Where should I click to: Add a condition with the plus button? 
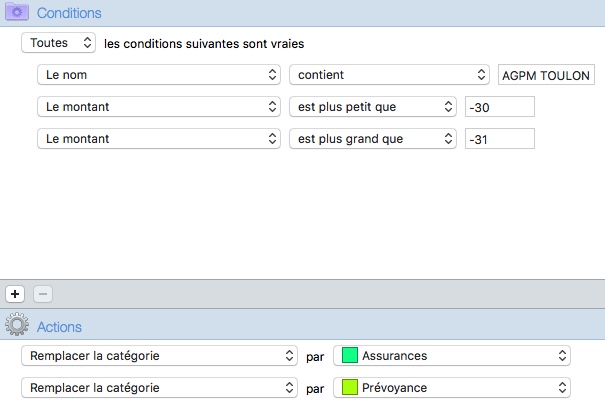point(15,294)
